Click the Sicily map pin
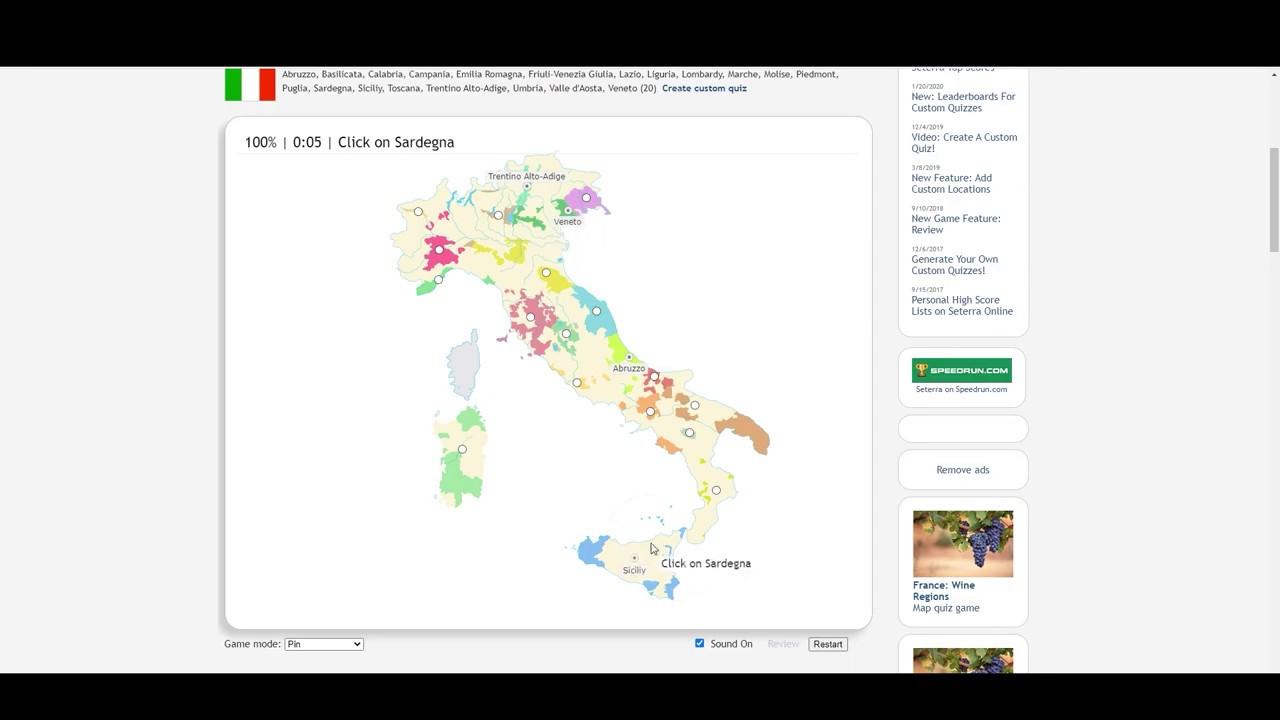Image resolution: width=1280 pixels, height=720 pixels. click(x=634, y=558)
